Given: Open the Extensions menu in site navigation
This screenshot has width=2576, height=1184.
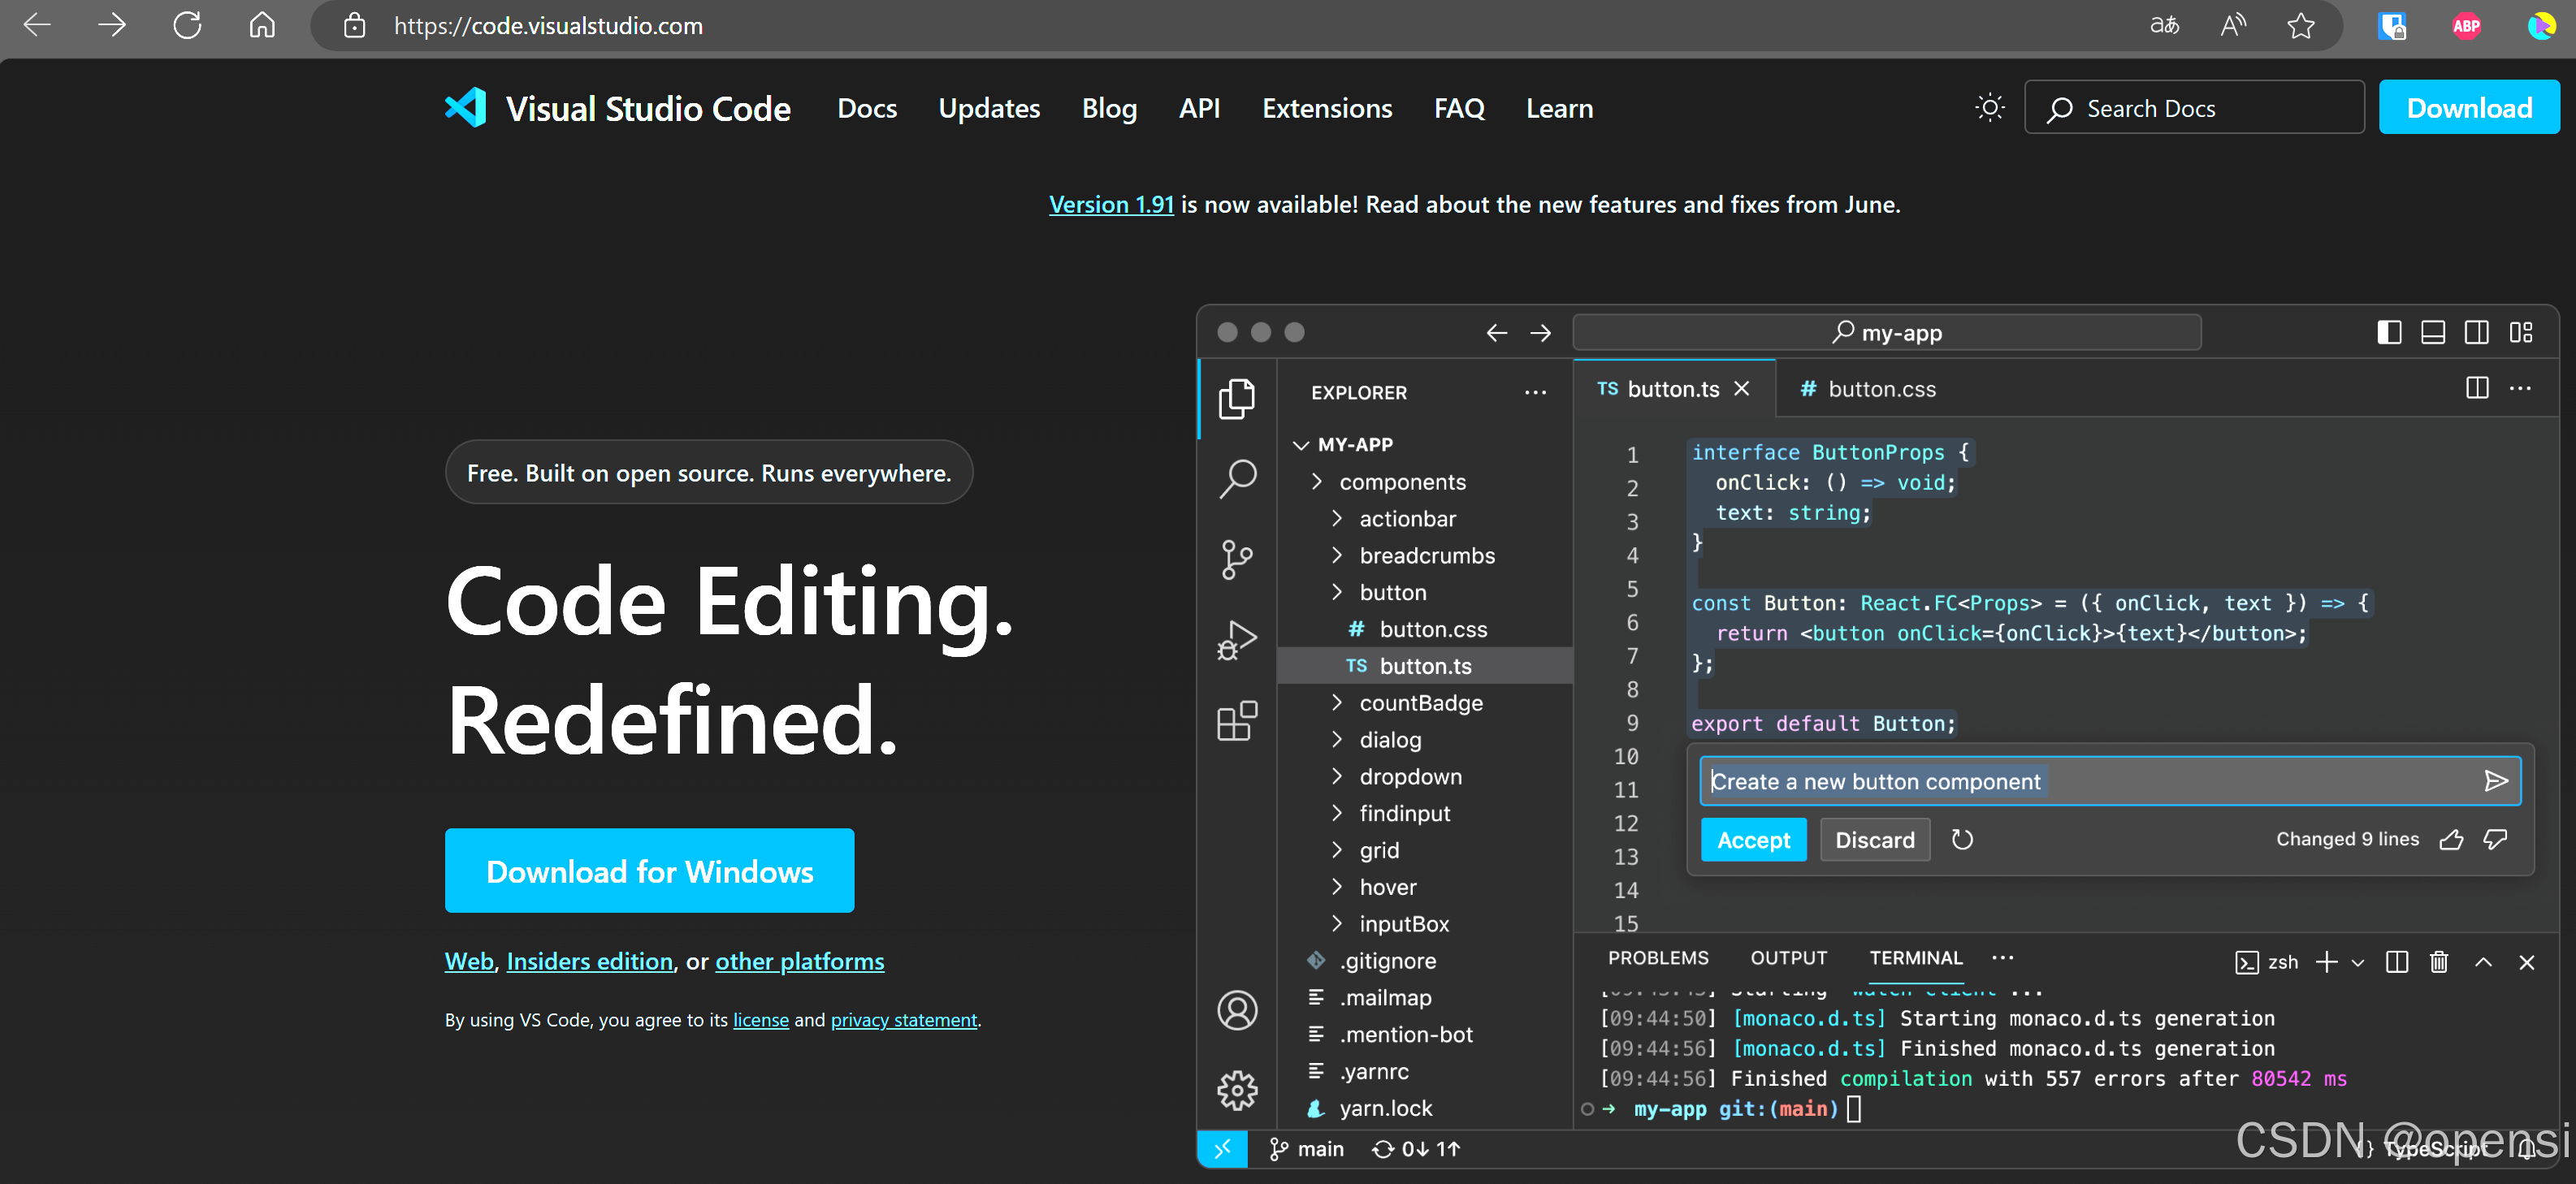Looking at the screenshot, I should (1326, 108).
